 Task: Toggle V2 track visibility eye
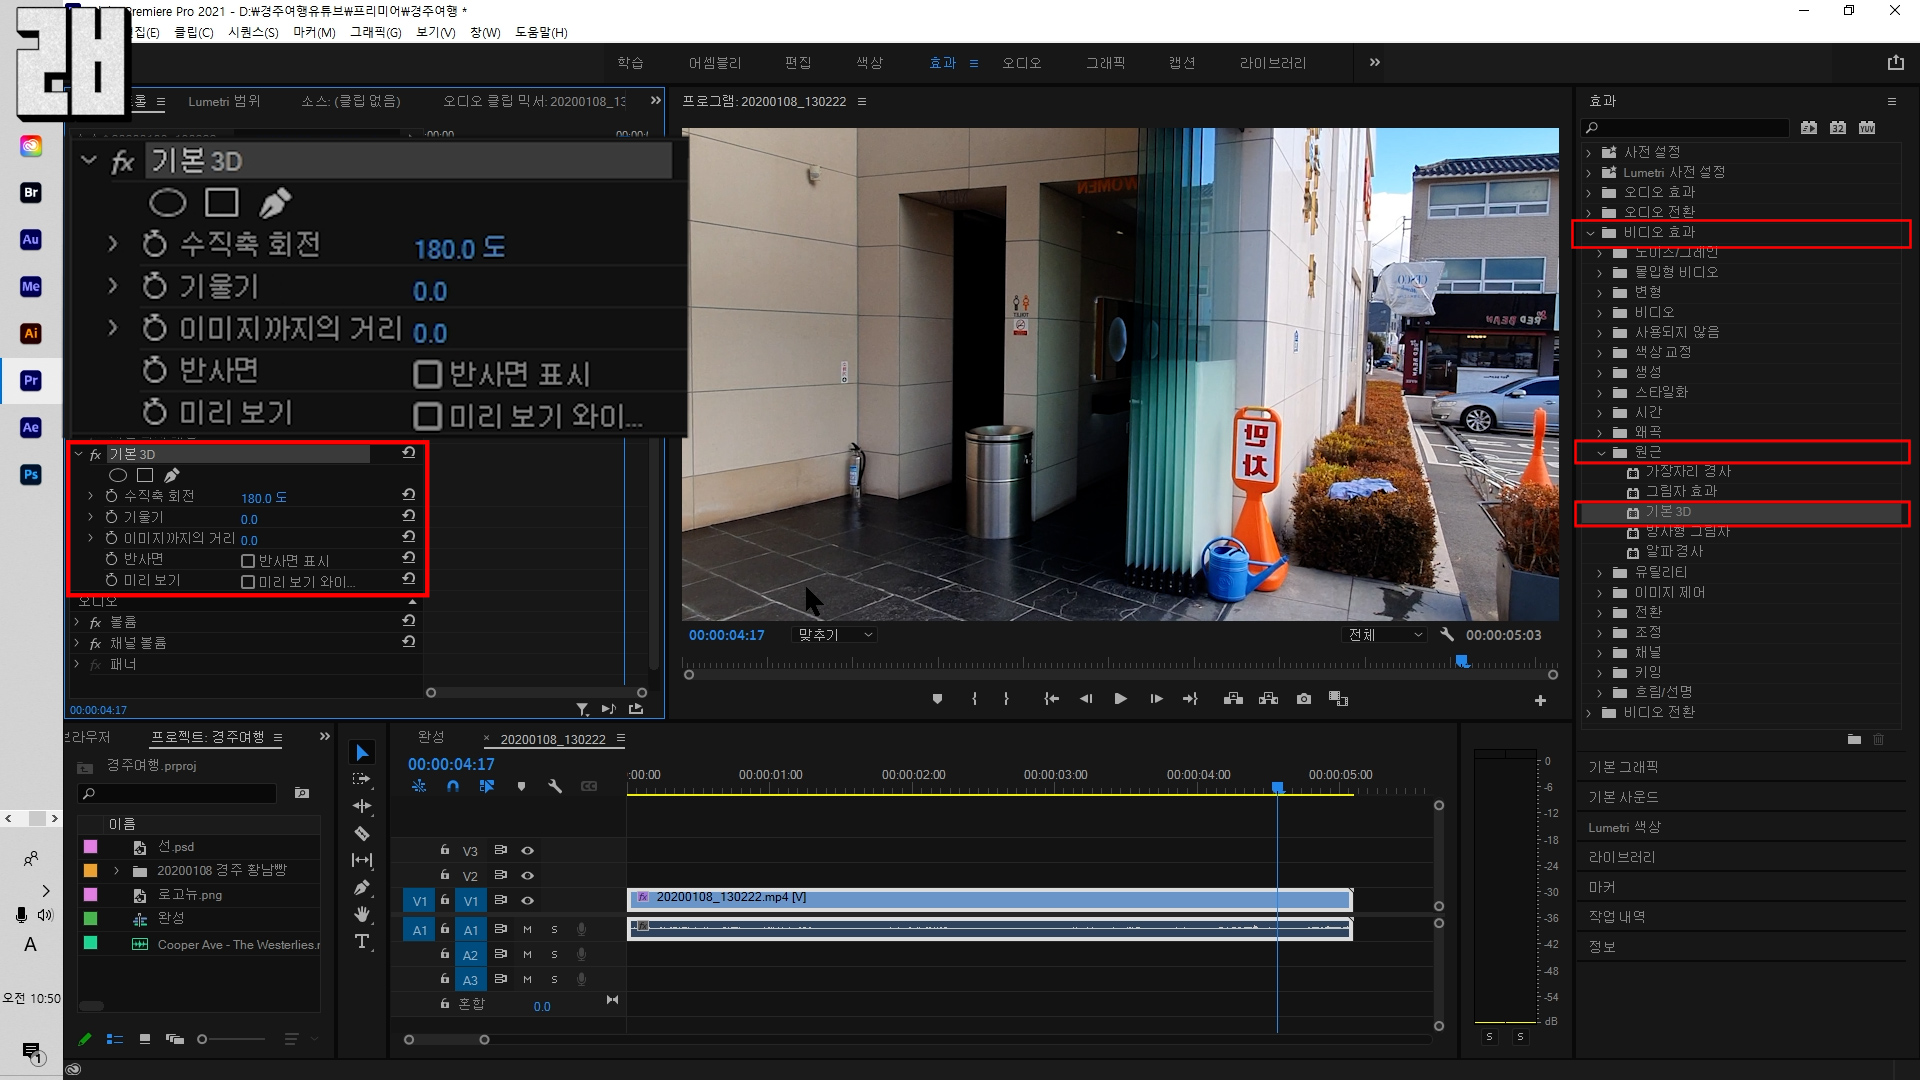(x=528, y=876)
